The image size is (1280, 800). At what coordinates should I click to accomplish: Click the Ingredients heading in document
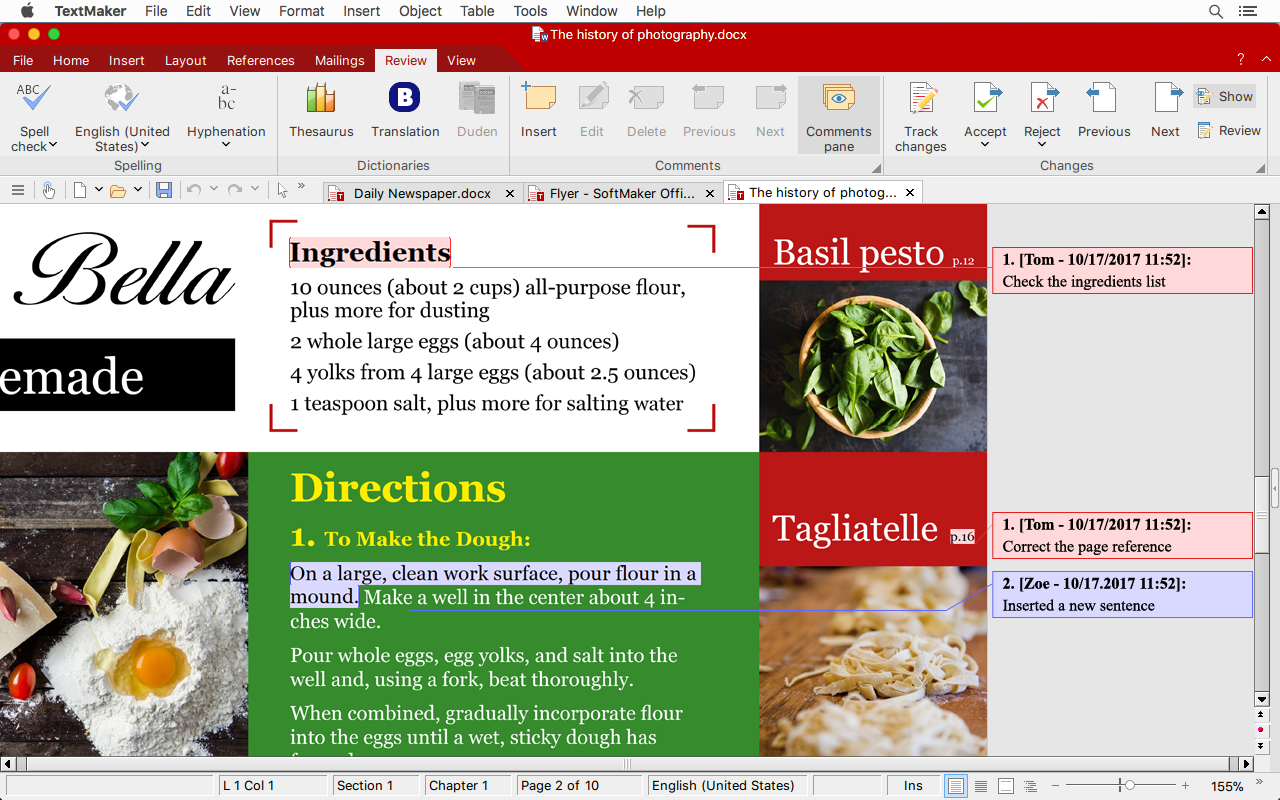coord(370,252)
